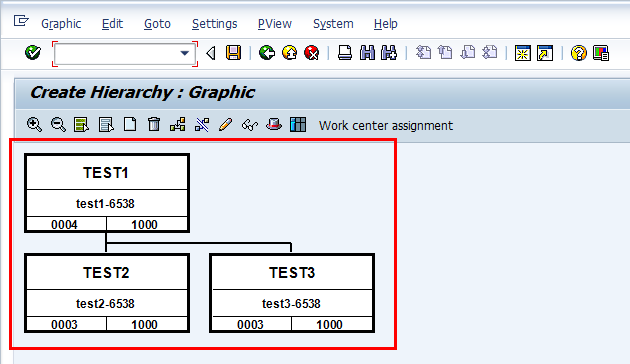This screenshot has width=630, height=364.
Task: Open the Graphic menu
Action: 61,24
